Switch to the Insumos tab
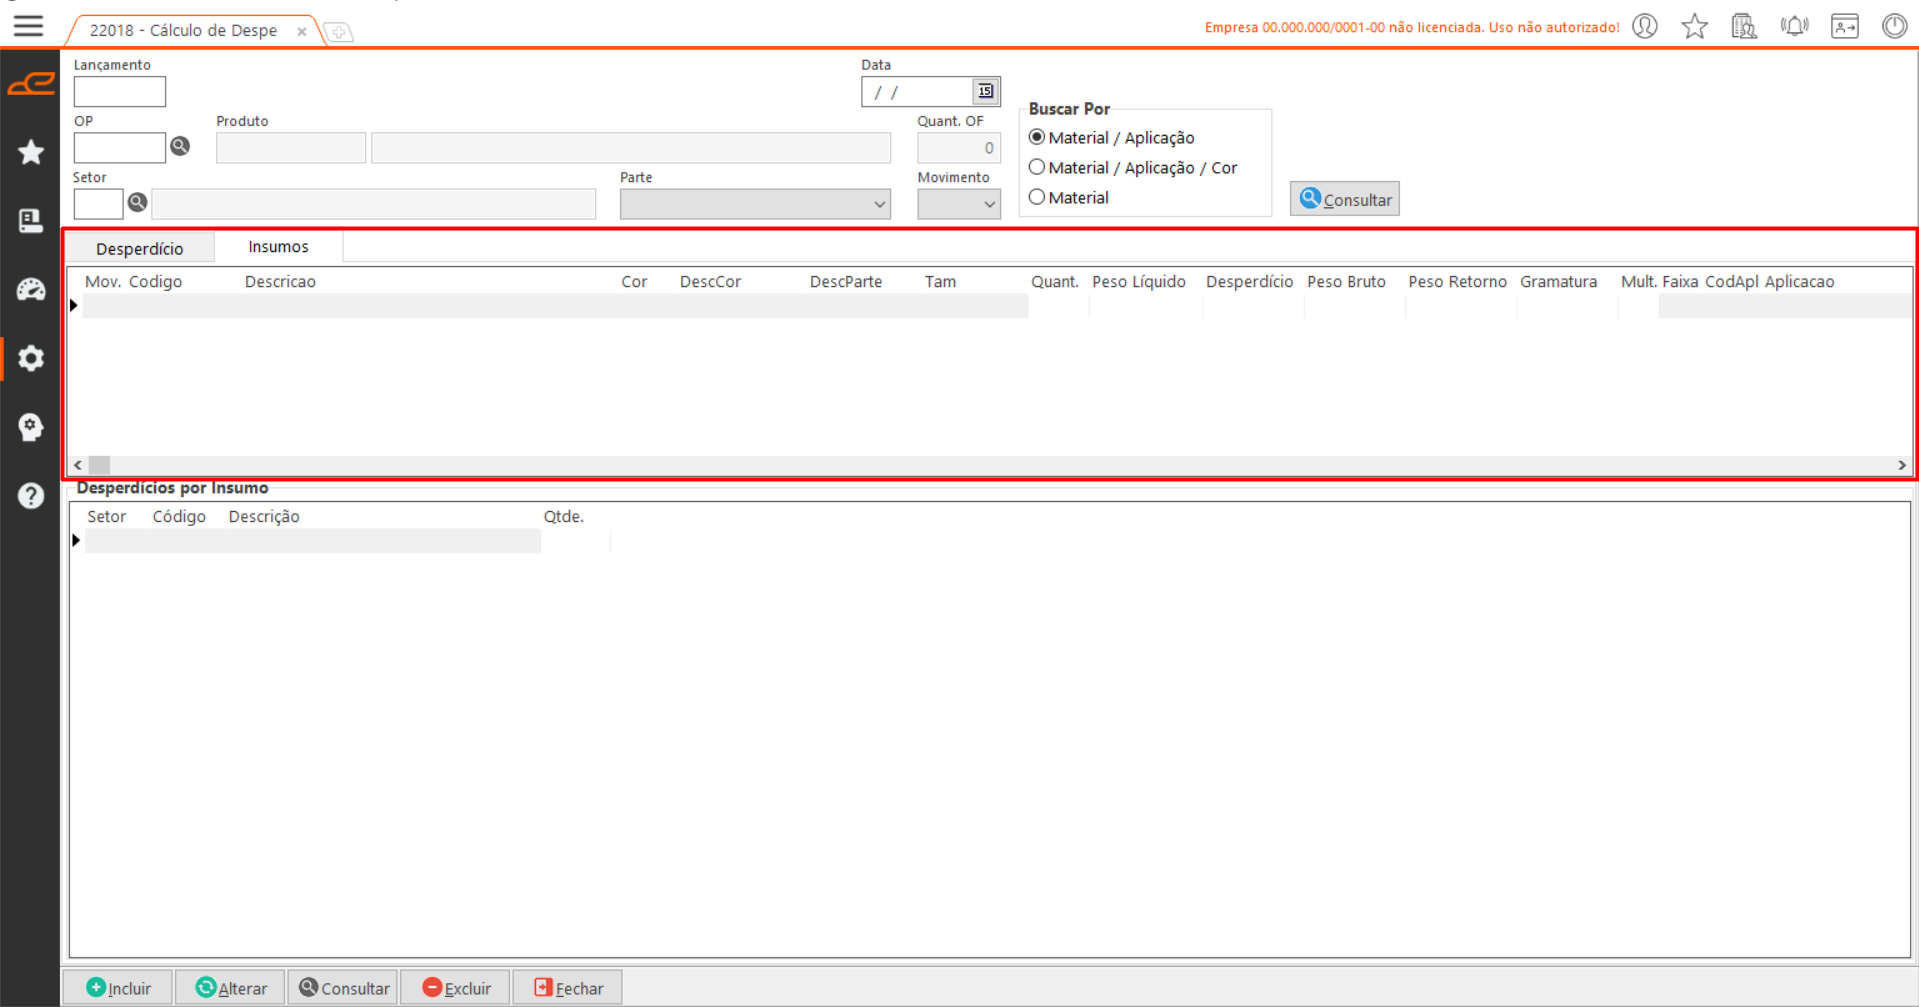 click(x=278, y=247)
